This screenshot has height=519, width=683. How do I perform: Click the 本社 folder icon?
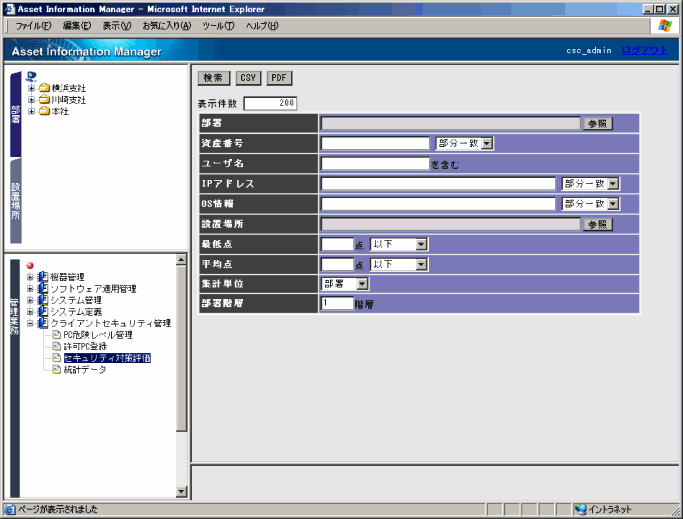[x=44, y=111]
